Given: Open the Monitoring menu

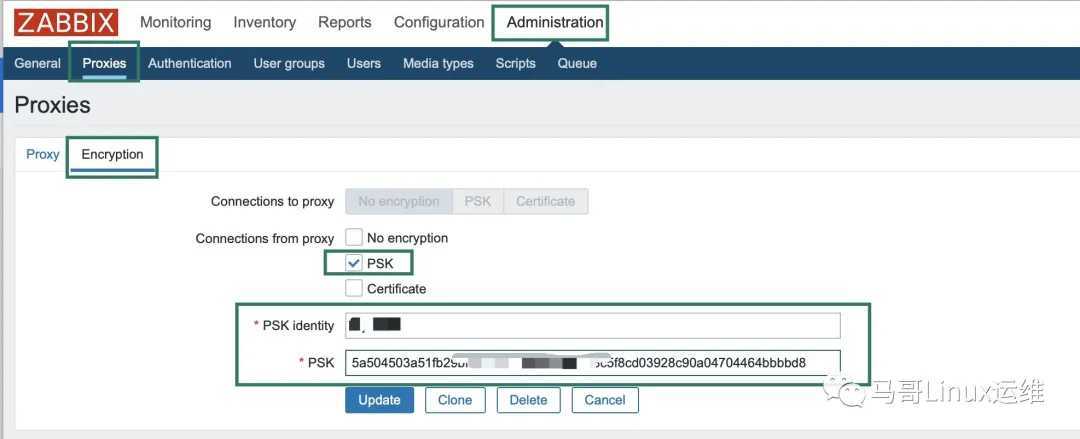Looking at the screenshot, I should click(x=175, y=22).
